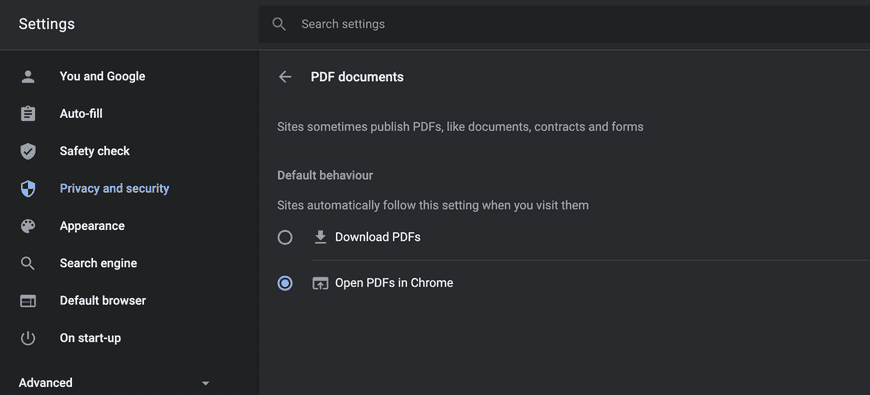Screen dimensions: 870x395
Task: Click the Open PDFs in Chrome label
Action: coord(394,283)
